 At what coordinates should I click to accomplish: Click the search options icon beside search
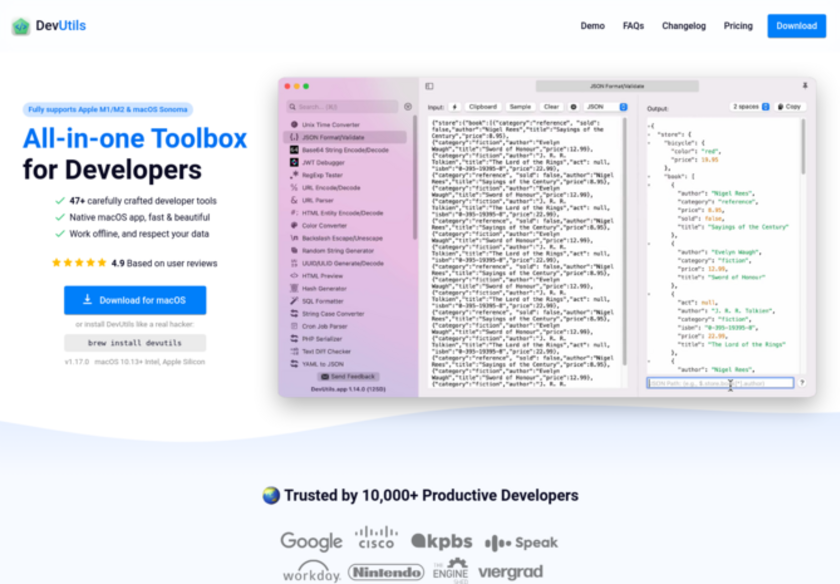(408, 107)
